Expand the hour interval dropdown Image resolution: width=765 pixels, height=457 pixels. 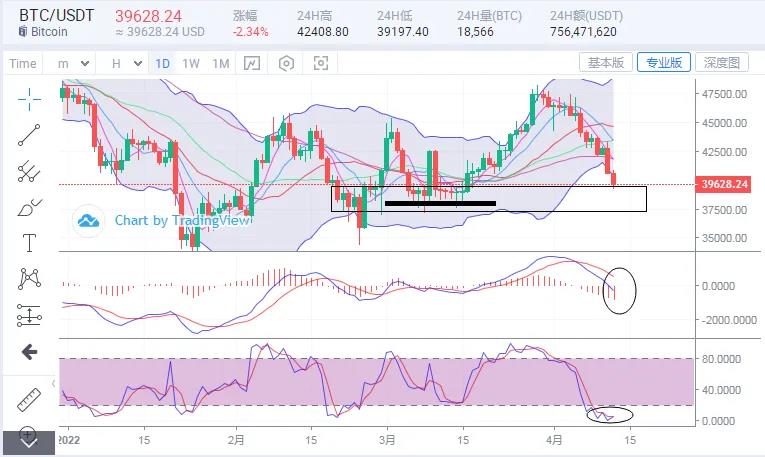pos(126,63)
